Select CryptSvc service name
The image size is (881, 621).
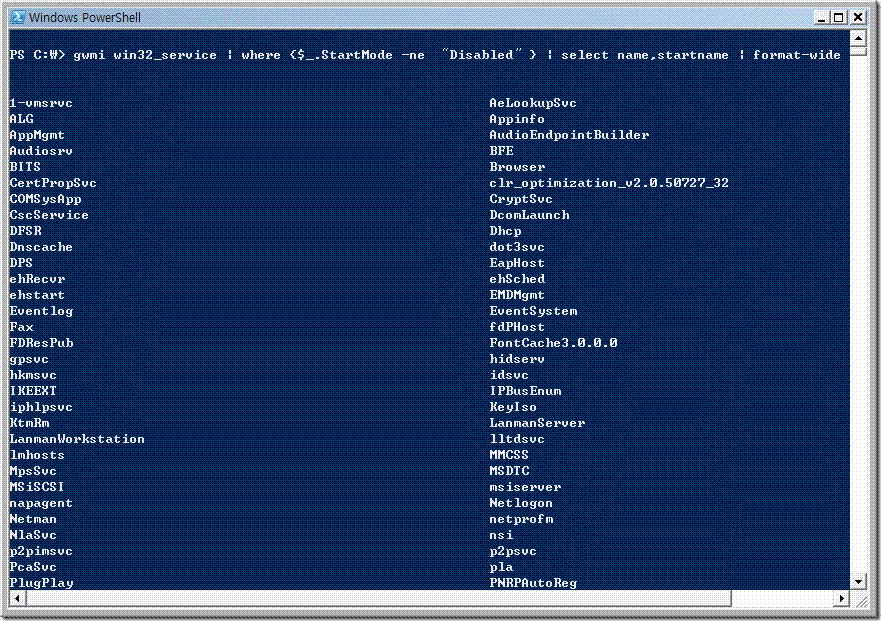pos(521,199)
